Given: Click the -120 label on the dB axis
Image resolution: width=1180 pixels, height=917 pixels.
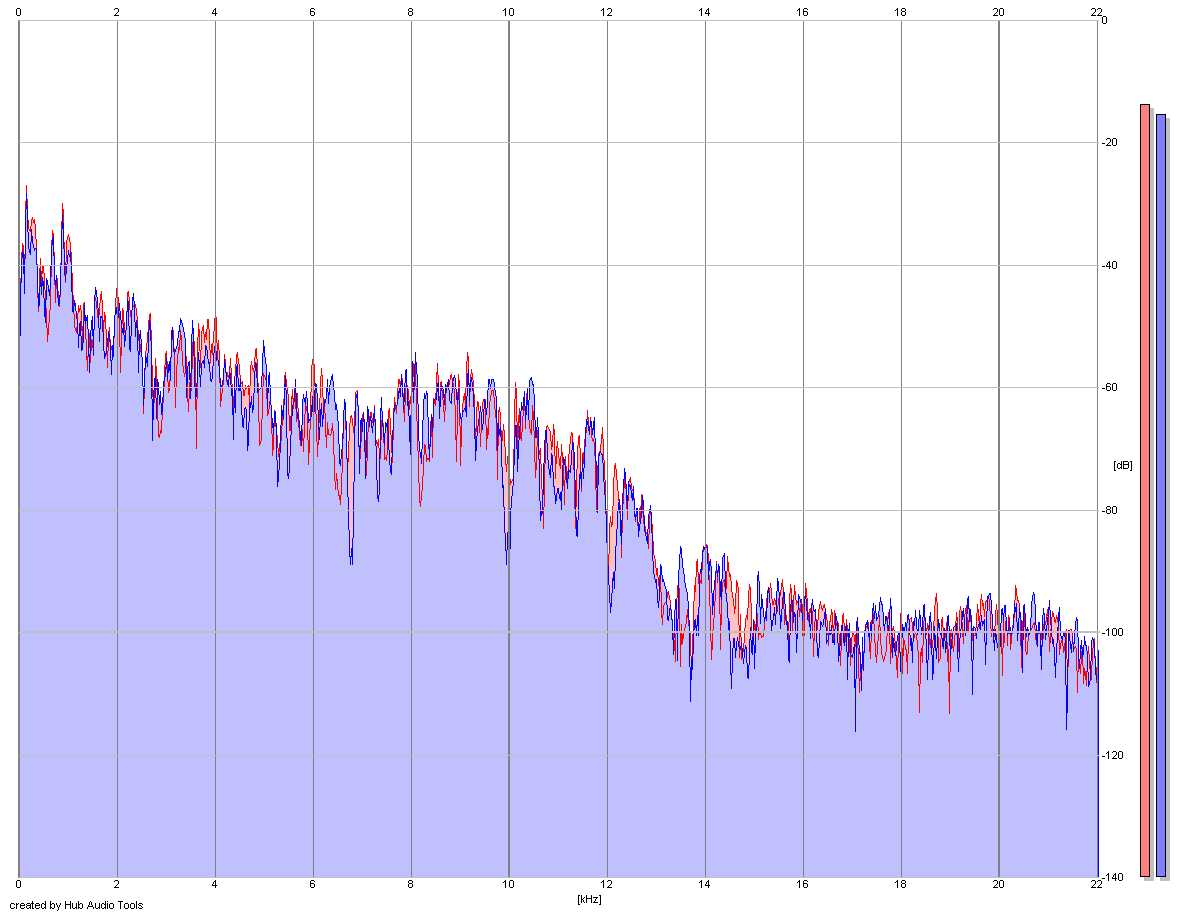Looking at the screenshot, I should pyautogui.click(x=1112, y=755).
